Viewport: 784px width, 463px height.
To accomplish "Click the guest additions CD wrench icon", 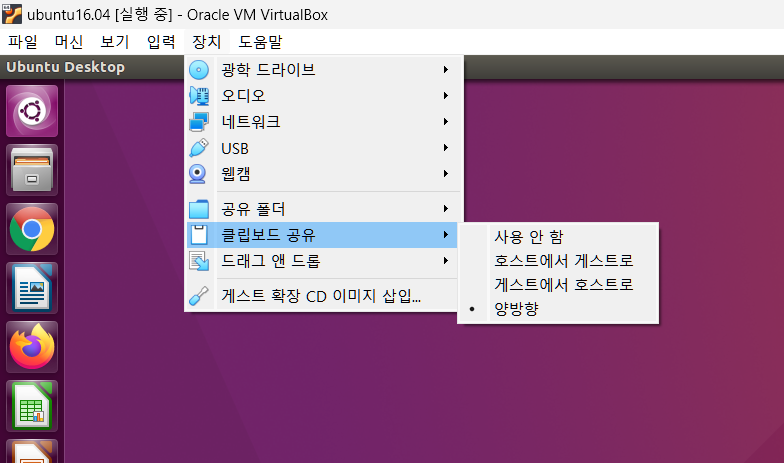I will [199, 296].
